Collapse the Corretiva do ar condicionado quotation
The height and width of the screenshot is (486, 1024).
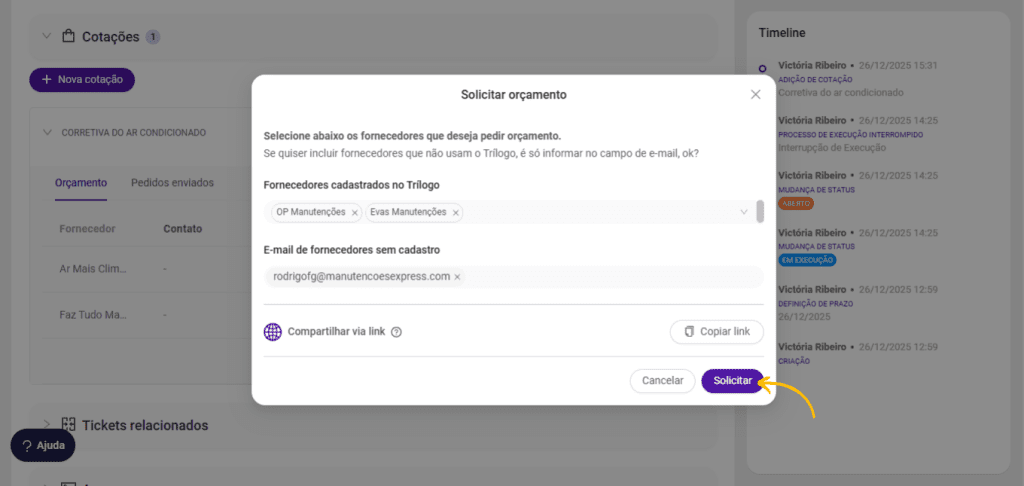[x=46, y=132]
